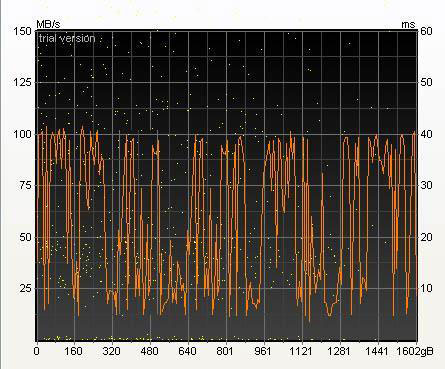Click the 60 label on ms axis
This screenshot has height=369, width=445.
point(426,31)
